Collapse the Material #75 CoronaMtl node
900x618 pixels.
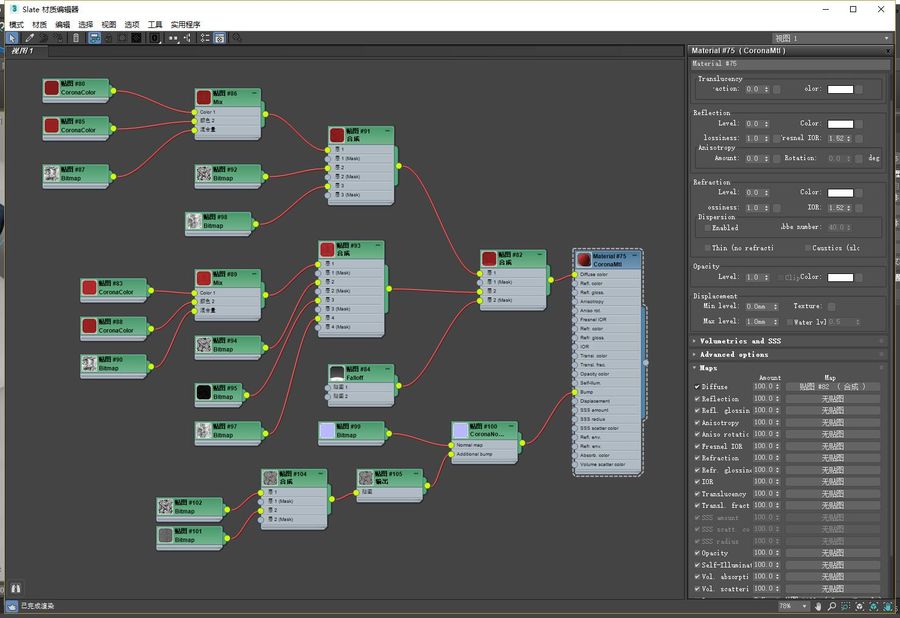[635, 255]
